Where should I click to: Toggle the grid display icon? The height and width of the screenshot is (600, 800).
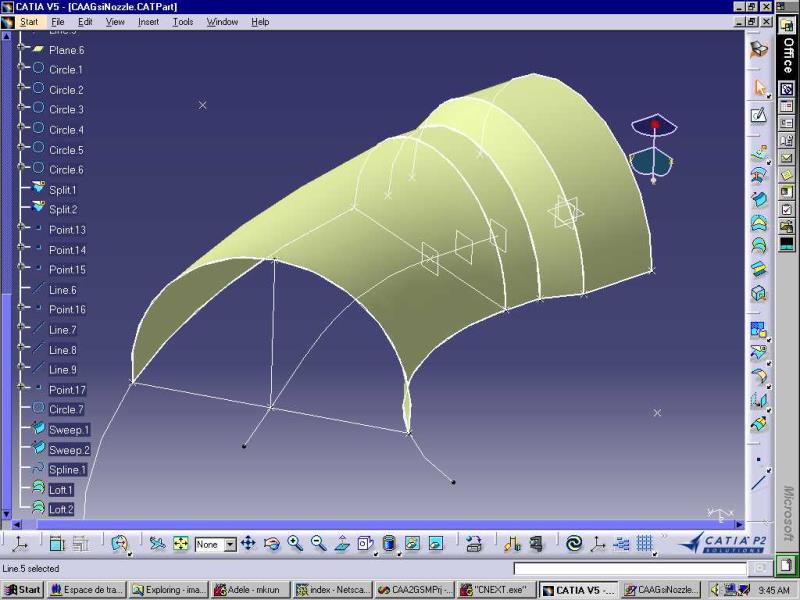[644, 544]
